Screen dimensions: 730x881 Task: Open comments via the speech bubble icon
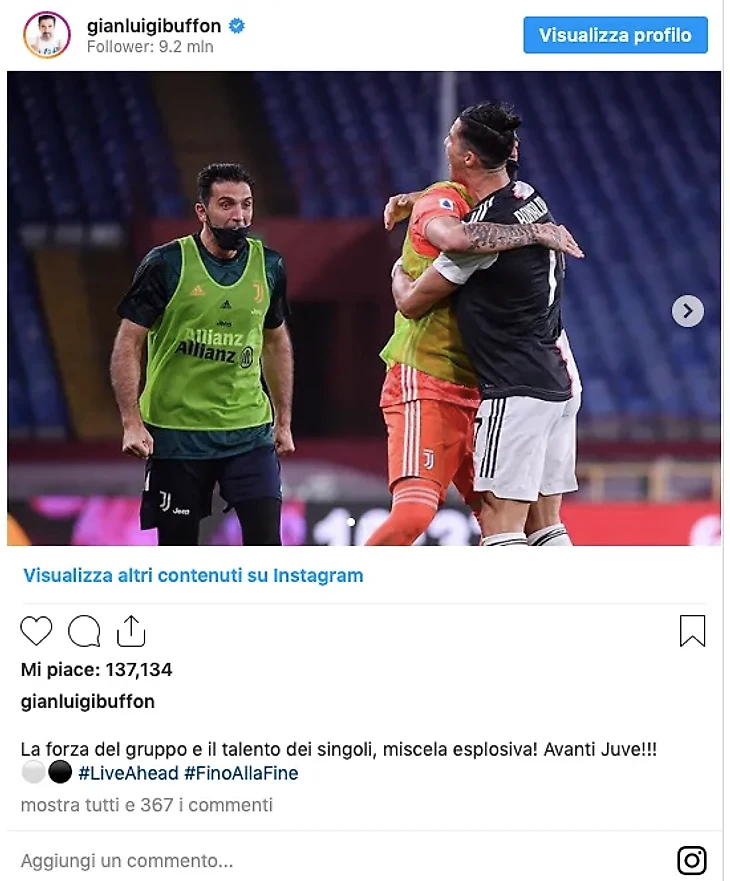pyautogui.click(x=84, y=631)
